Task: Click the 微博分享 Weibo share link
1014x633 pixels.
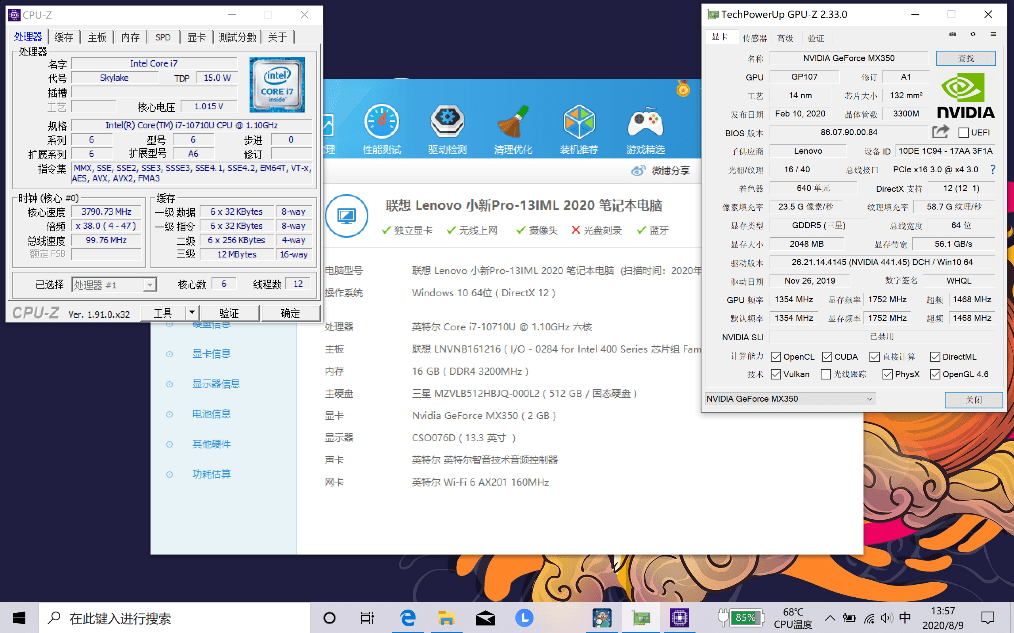Action: pos(663,171)
